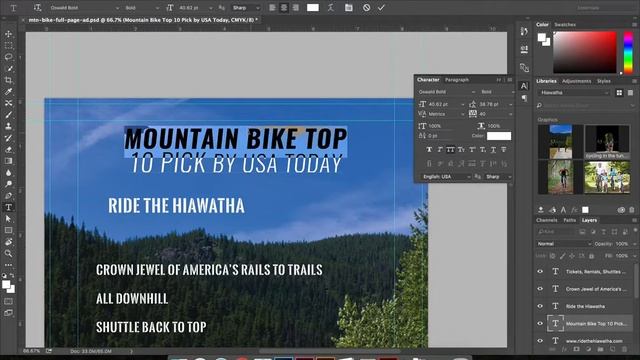Viewport: 640px width, 360px height.
Task: Open layer blend mode Normal dropdown
Action: [x=564, y=244]
